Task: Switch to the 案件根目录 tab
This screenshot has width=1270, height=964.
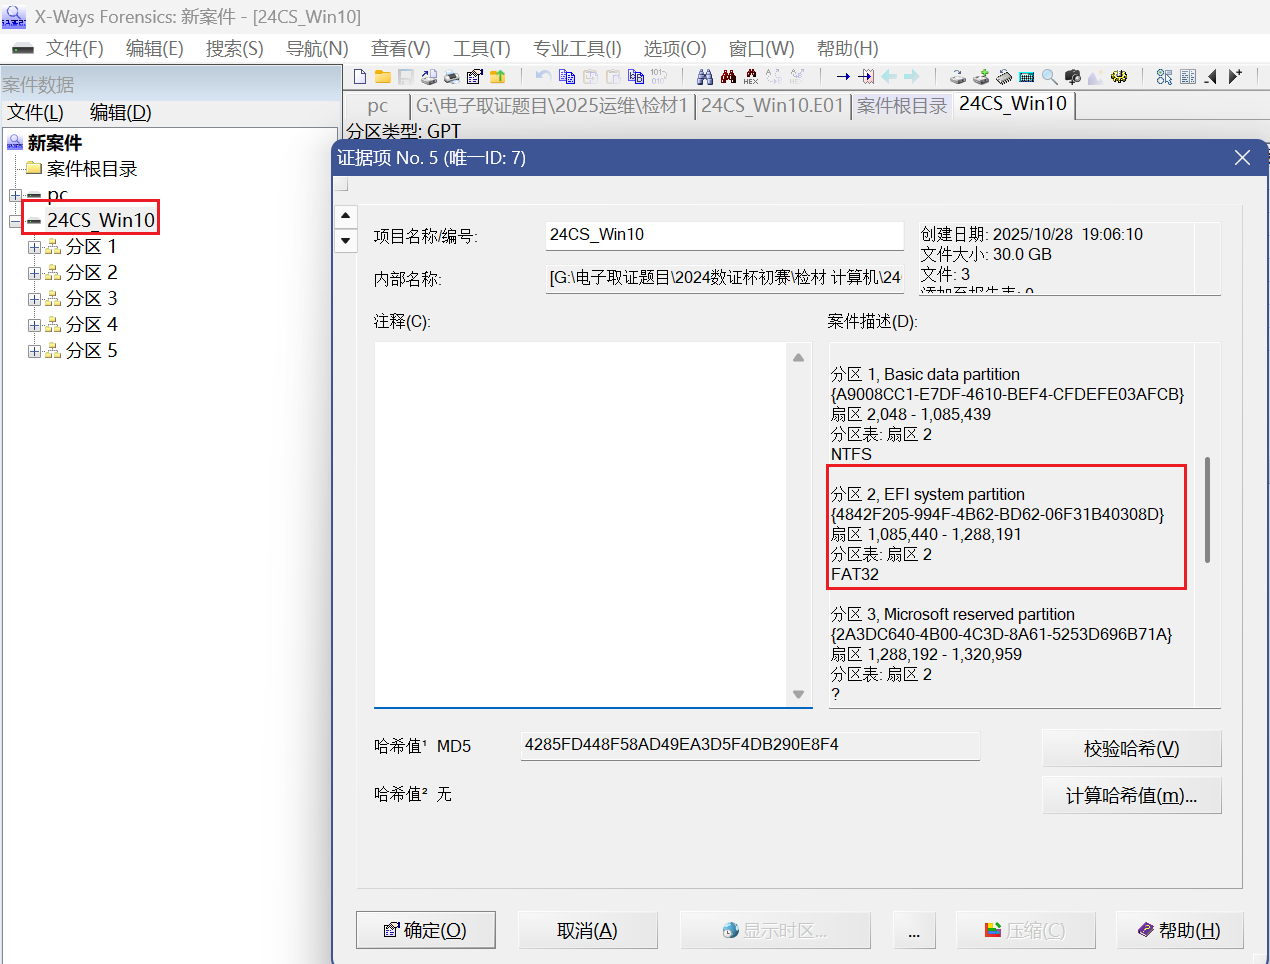Action: click(901, 105)
